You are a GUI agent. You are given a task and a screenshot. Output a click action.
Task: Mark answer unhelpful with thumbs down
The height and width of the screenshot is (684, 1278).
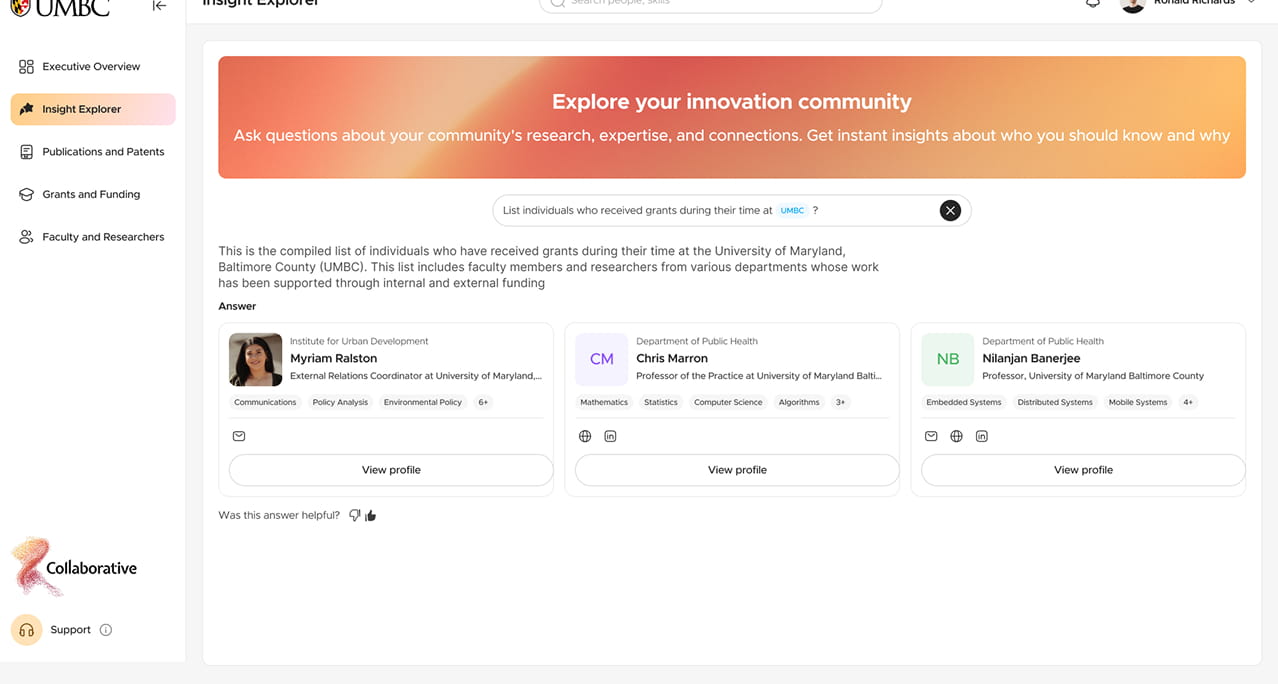[x=355, y=516]
